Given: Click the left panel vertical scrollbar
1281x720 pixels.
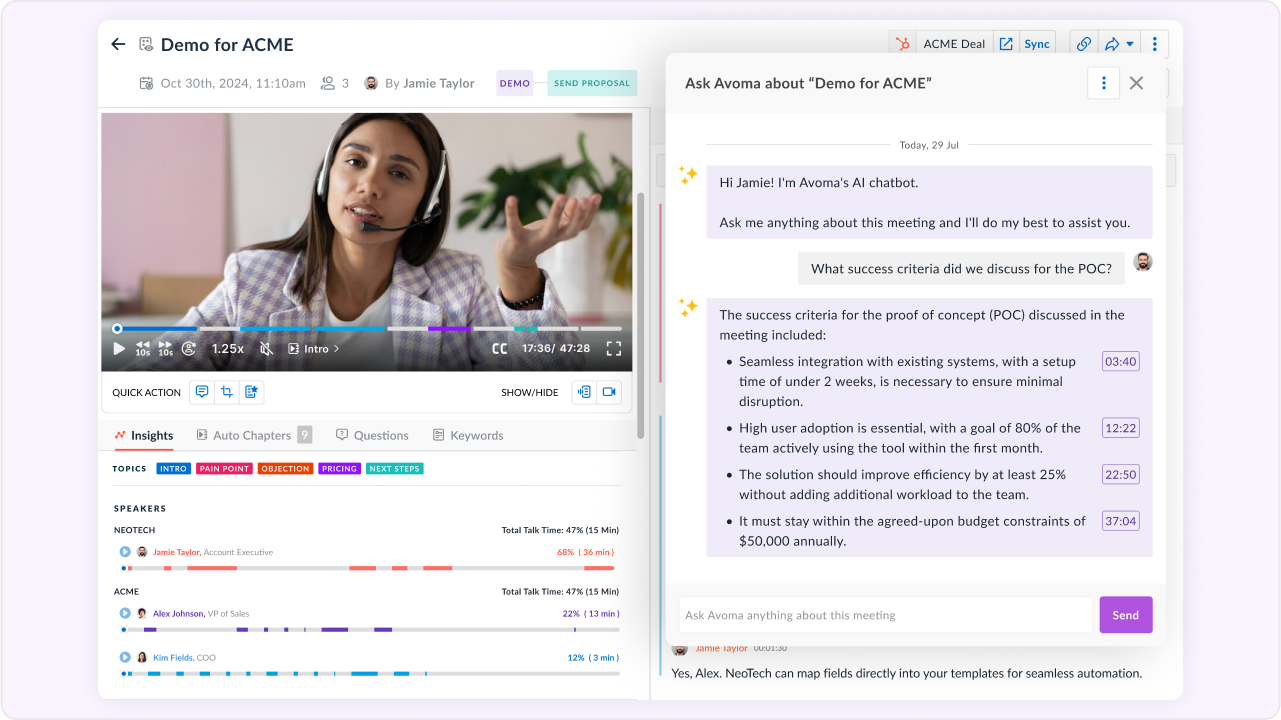Looking at the screenshot, I should pyautogui.click(x=641, y=315).
